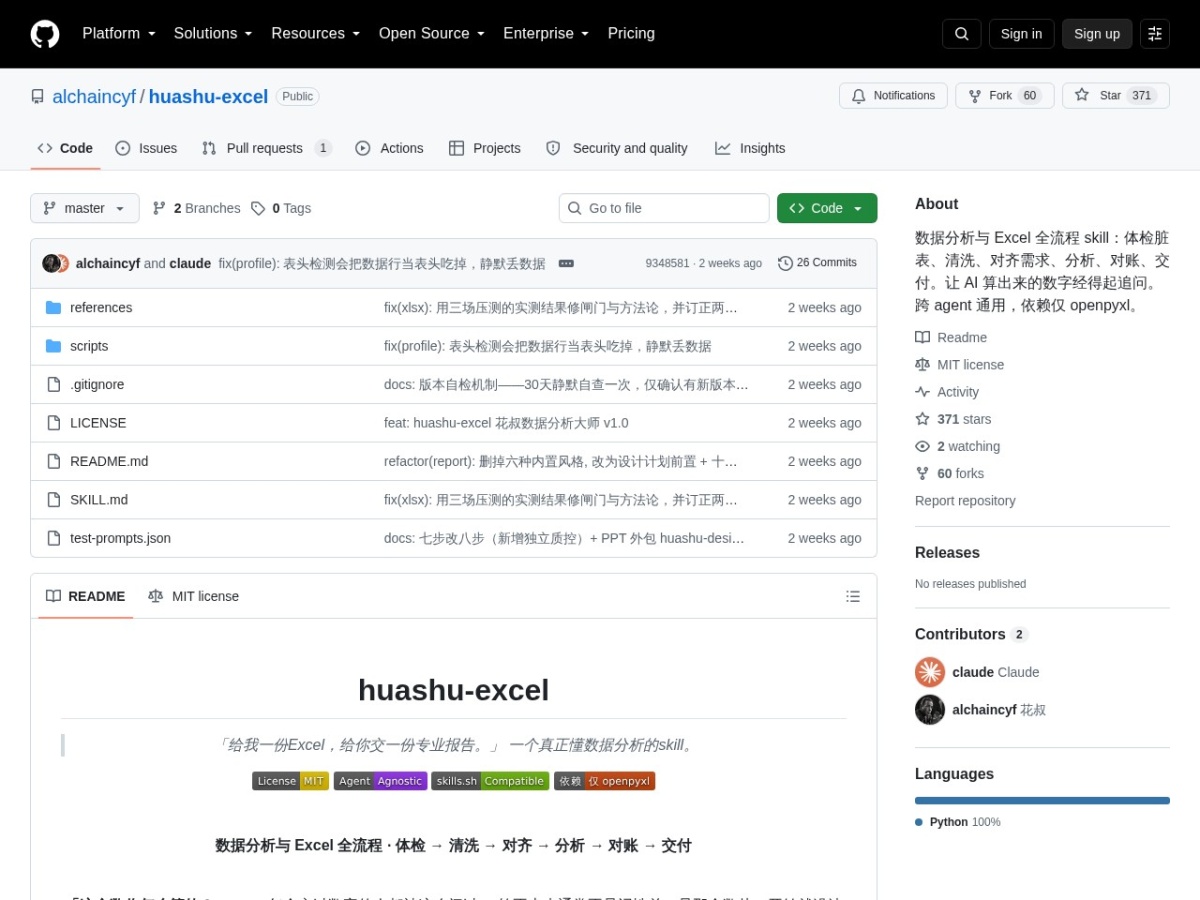Image resolution: width=1200 pixels, height=900 pixels.
Task: Select the MIT license tab
Action: tap(193, 596)
